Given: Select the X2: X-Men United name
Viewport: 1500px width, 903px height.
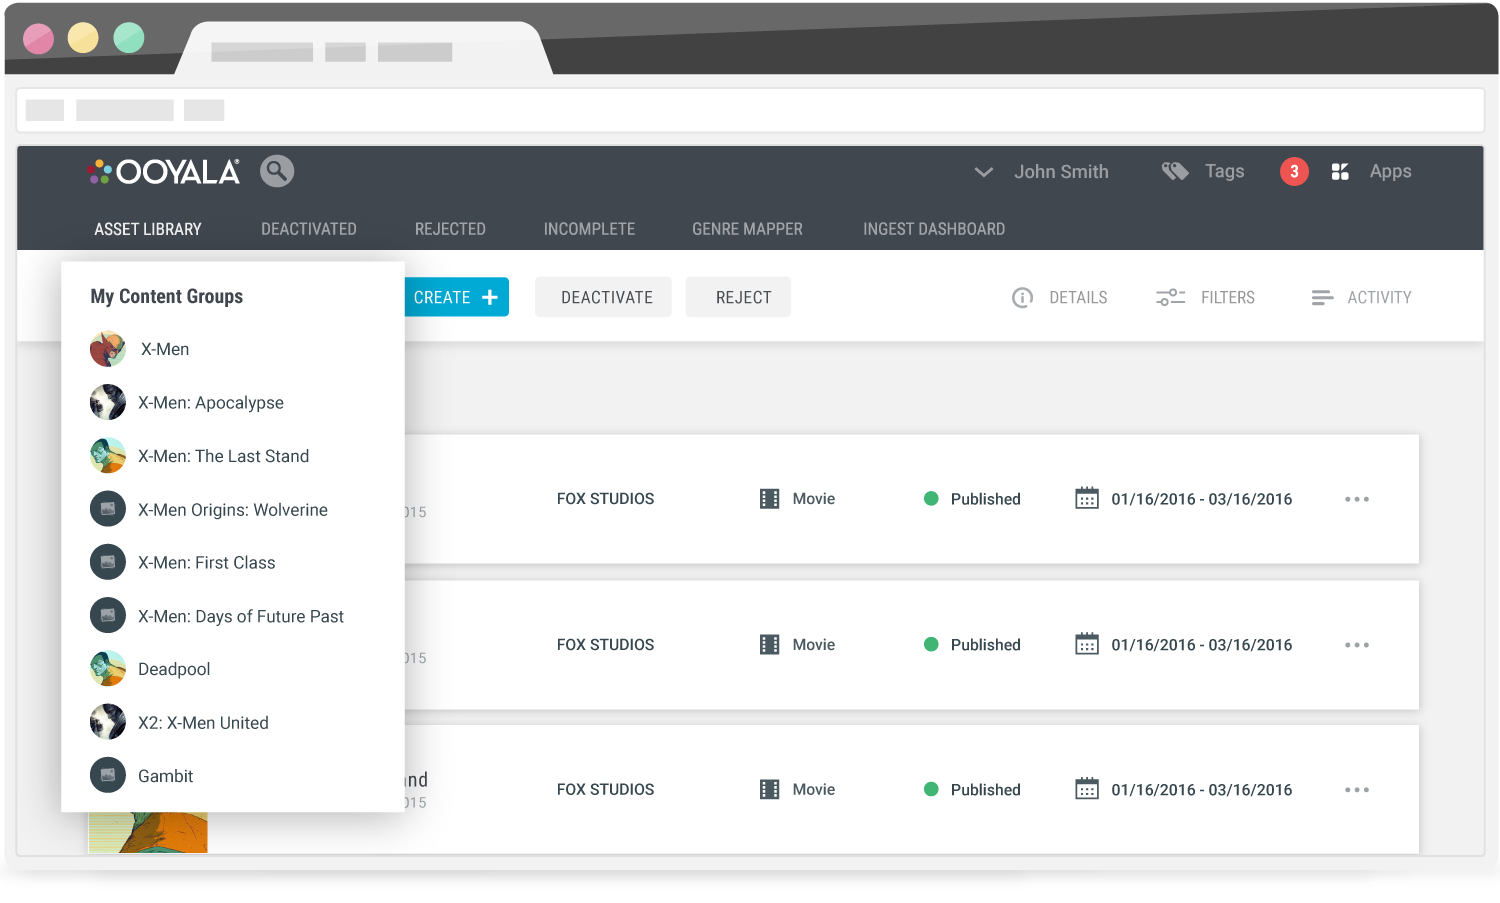Looking at the screenshot, I should [x=203, y=723].
